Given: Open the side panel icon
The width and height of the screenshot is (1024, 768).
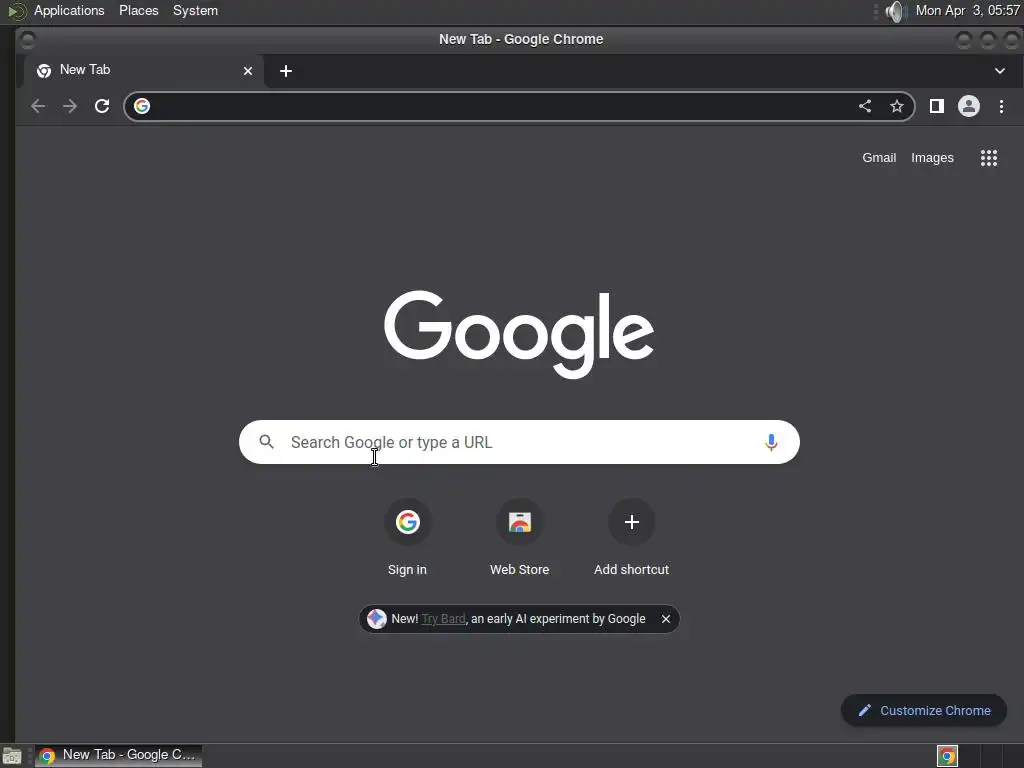Looking at the screenshot, I should pos(936,106).
